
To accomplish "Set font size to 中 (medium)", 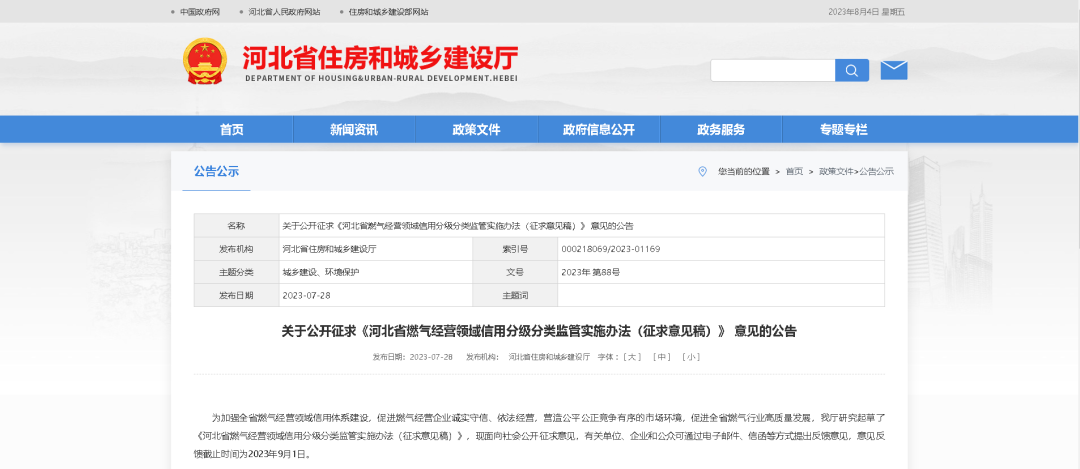I will [x=661, y=357].
